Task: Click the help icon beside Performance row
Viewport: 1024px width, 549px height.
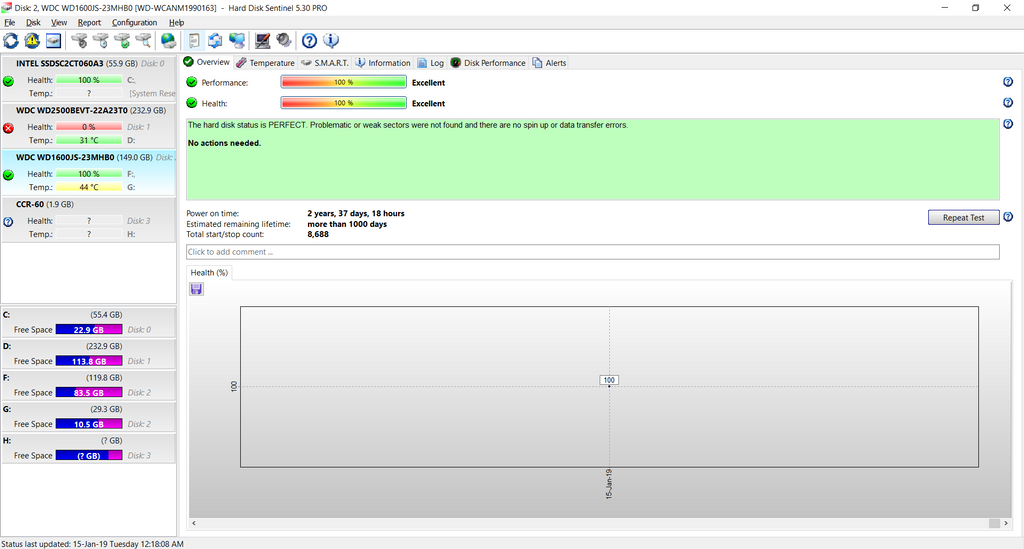Action: (x=1008, y=82)
